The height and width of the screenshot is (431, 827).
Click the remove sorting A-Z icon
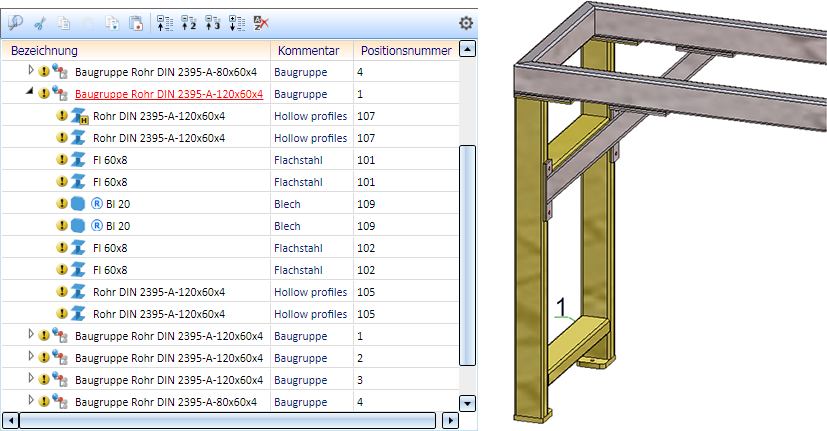click(261, 22)
